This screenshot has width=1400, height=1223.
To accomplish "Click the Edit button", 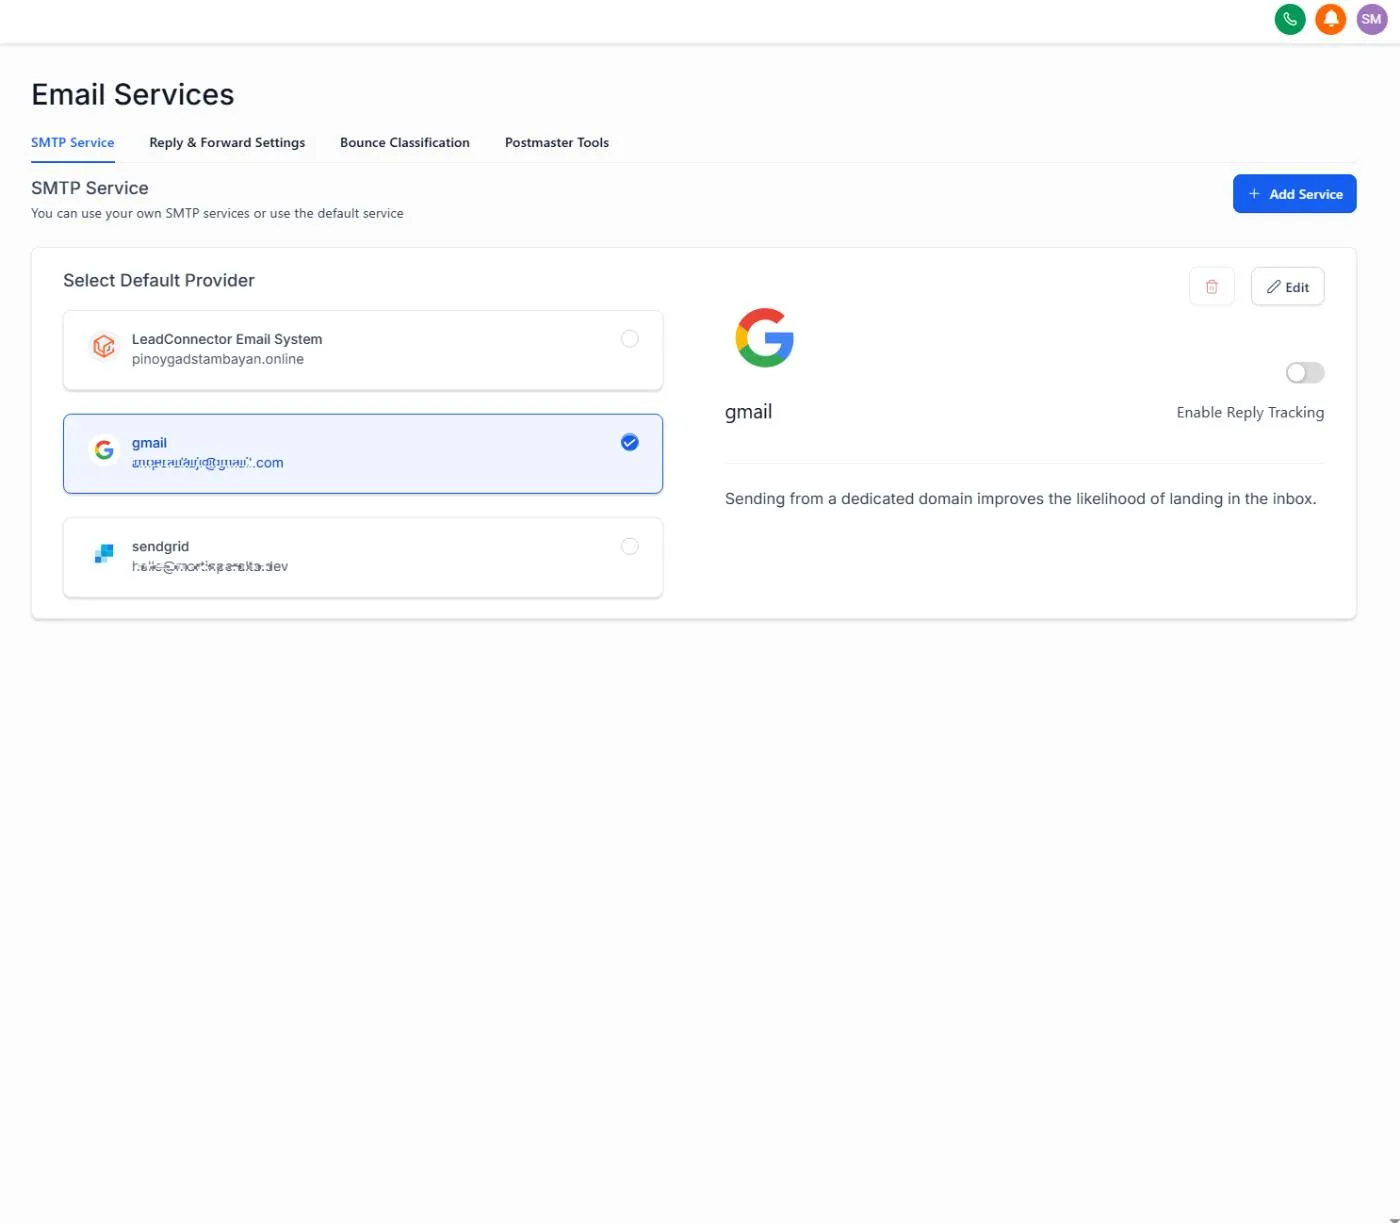I will tap(1288, 287).
